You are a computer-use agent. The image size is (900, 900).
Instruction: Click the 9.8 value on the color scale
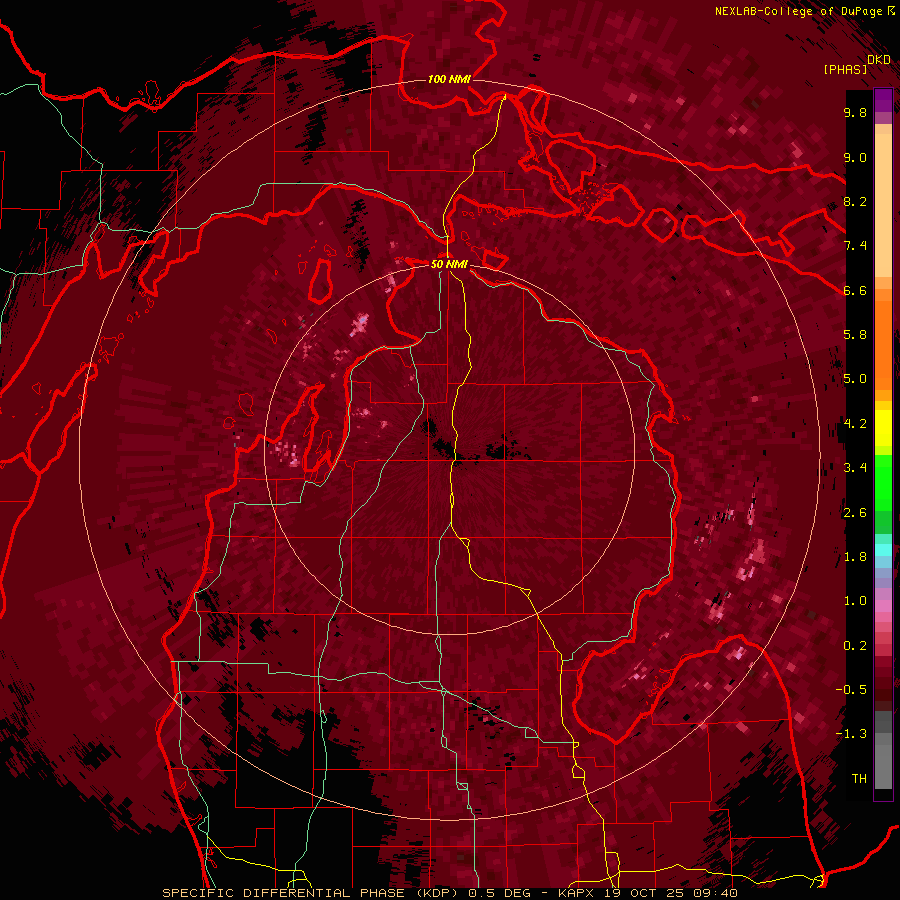pos(855,112)
